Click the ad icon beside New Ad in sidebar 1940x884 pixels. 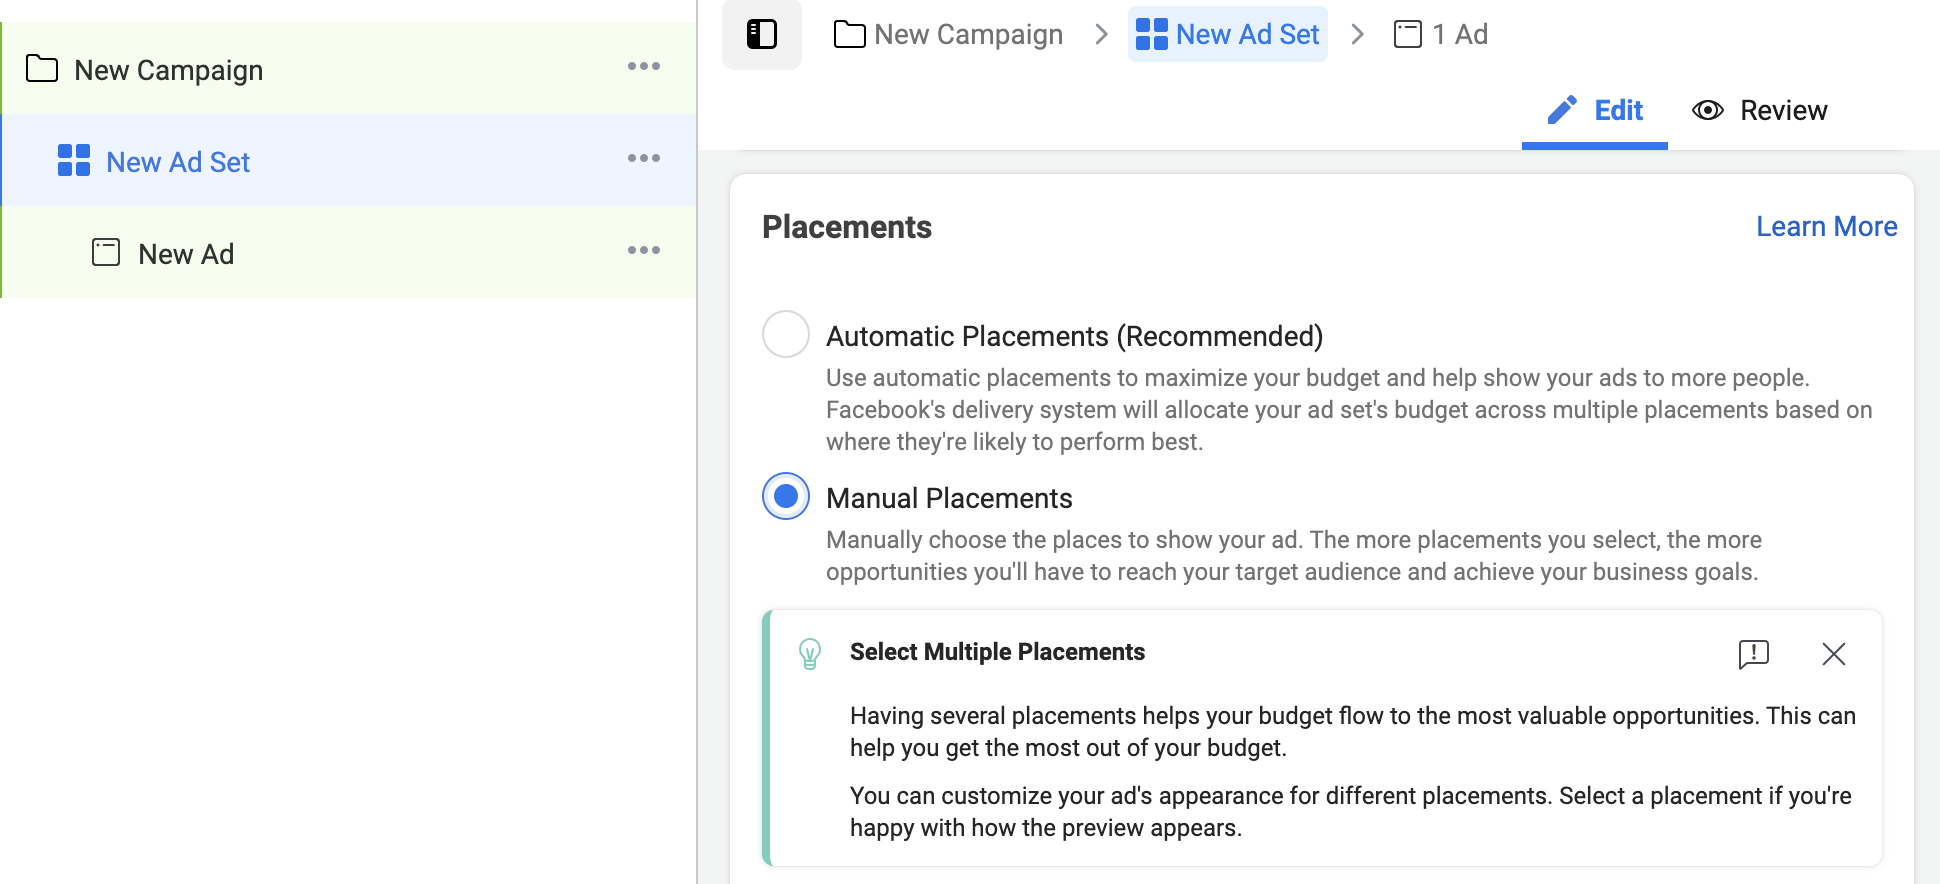tap(106, 252)
